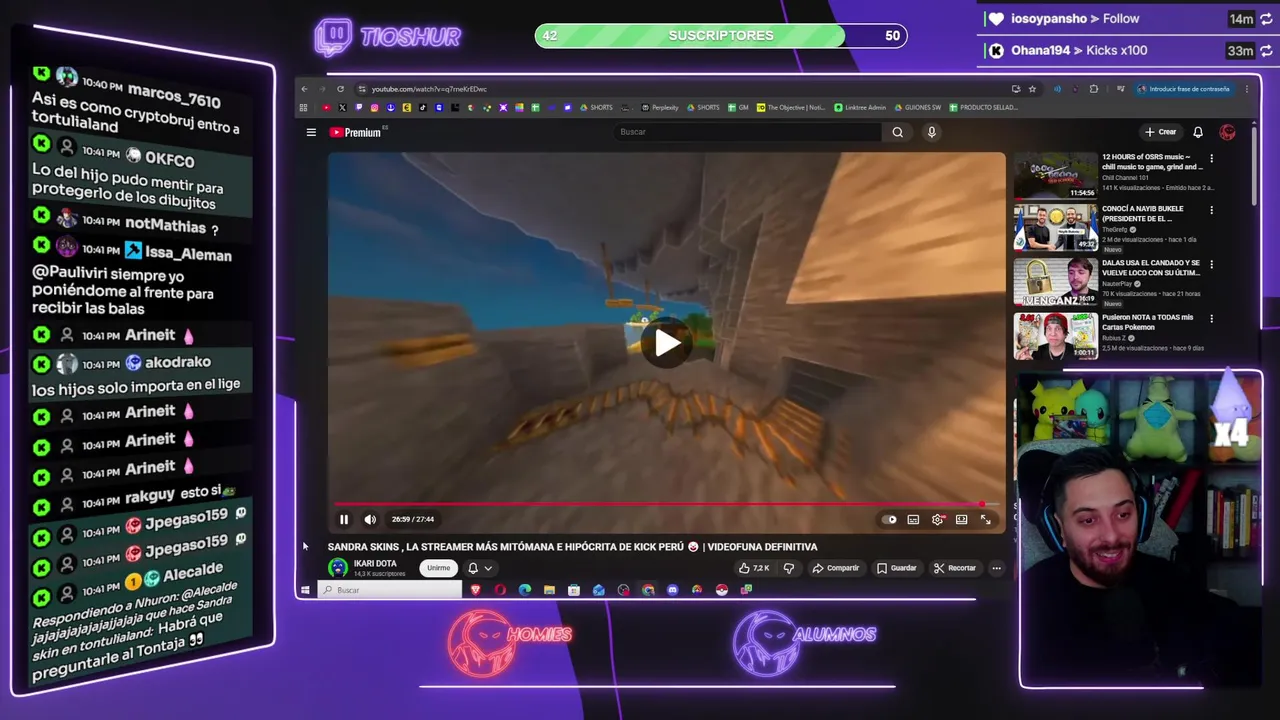The width and height of the screenshot is (1280, 720).
Task: Start voice search with the microphone icon
Action: [x=931, y=132]
